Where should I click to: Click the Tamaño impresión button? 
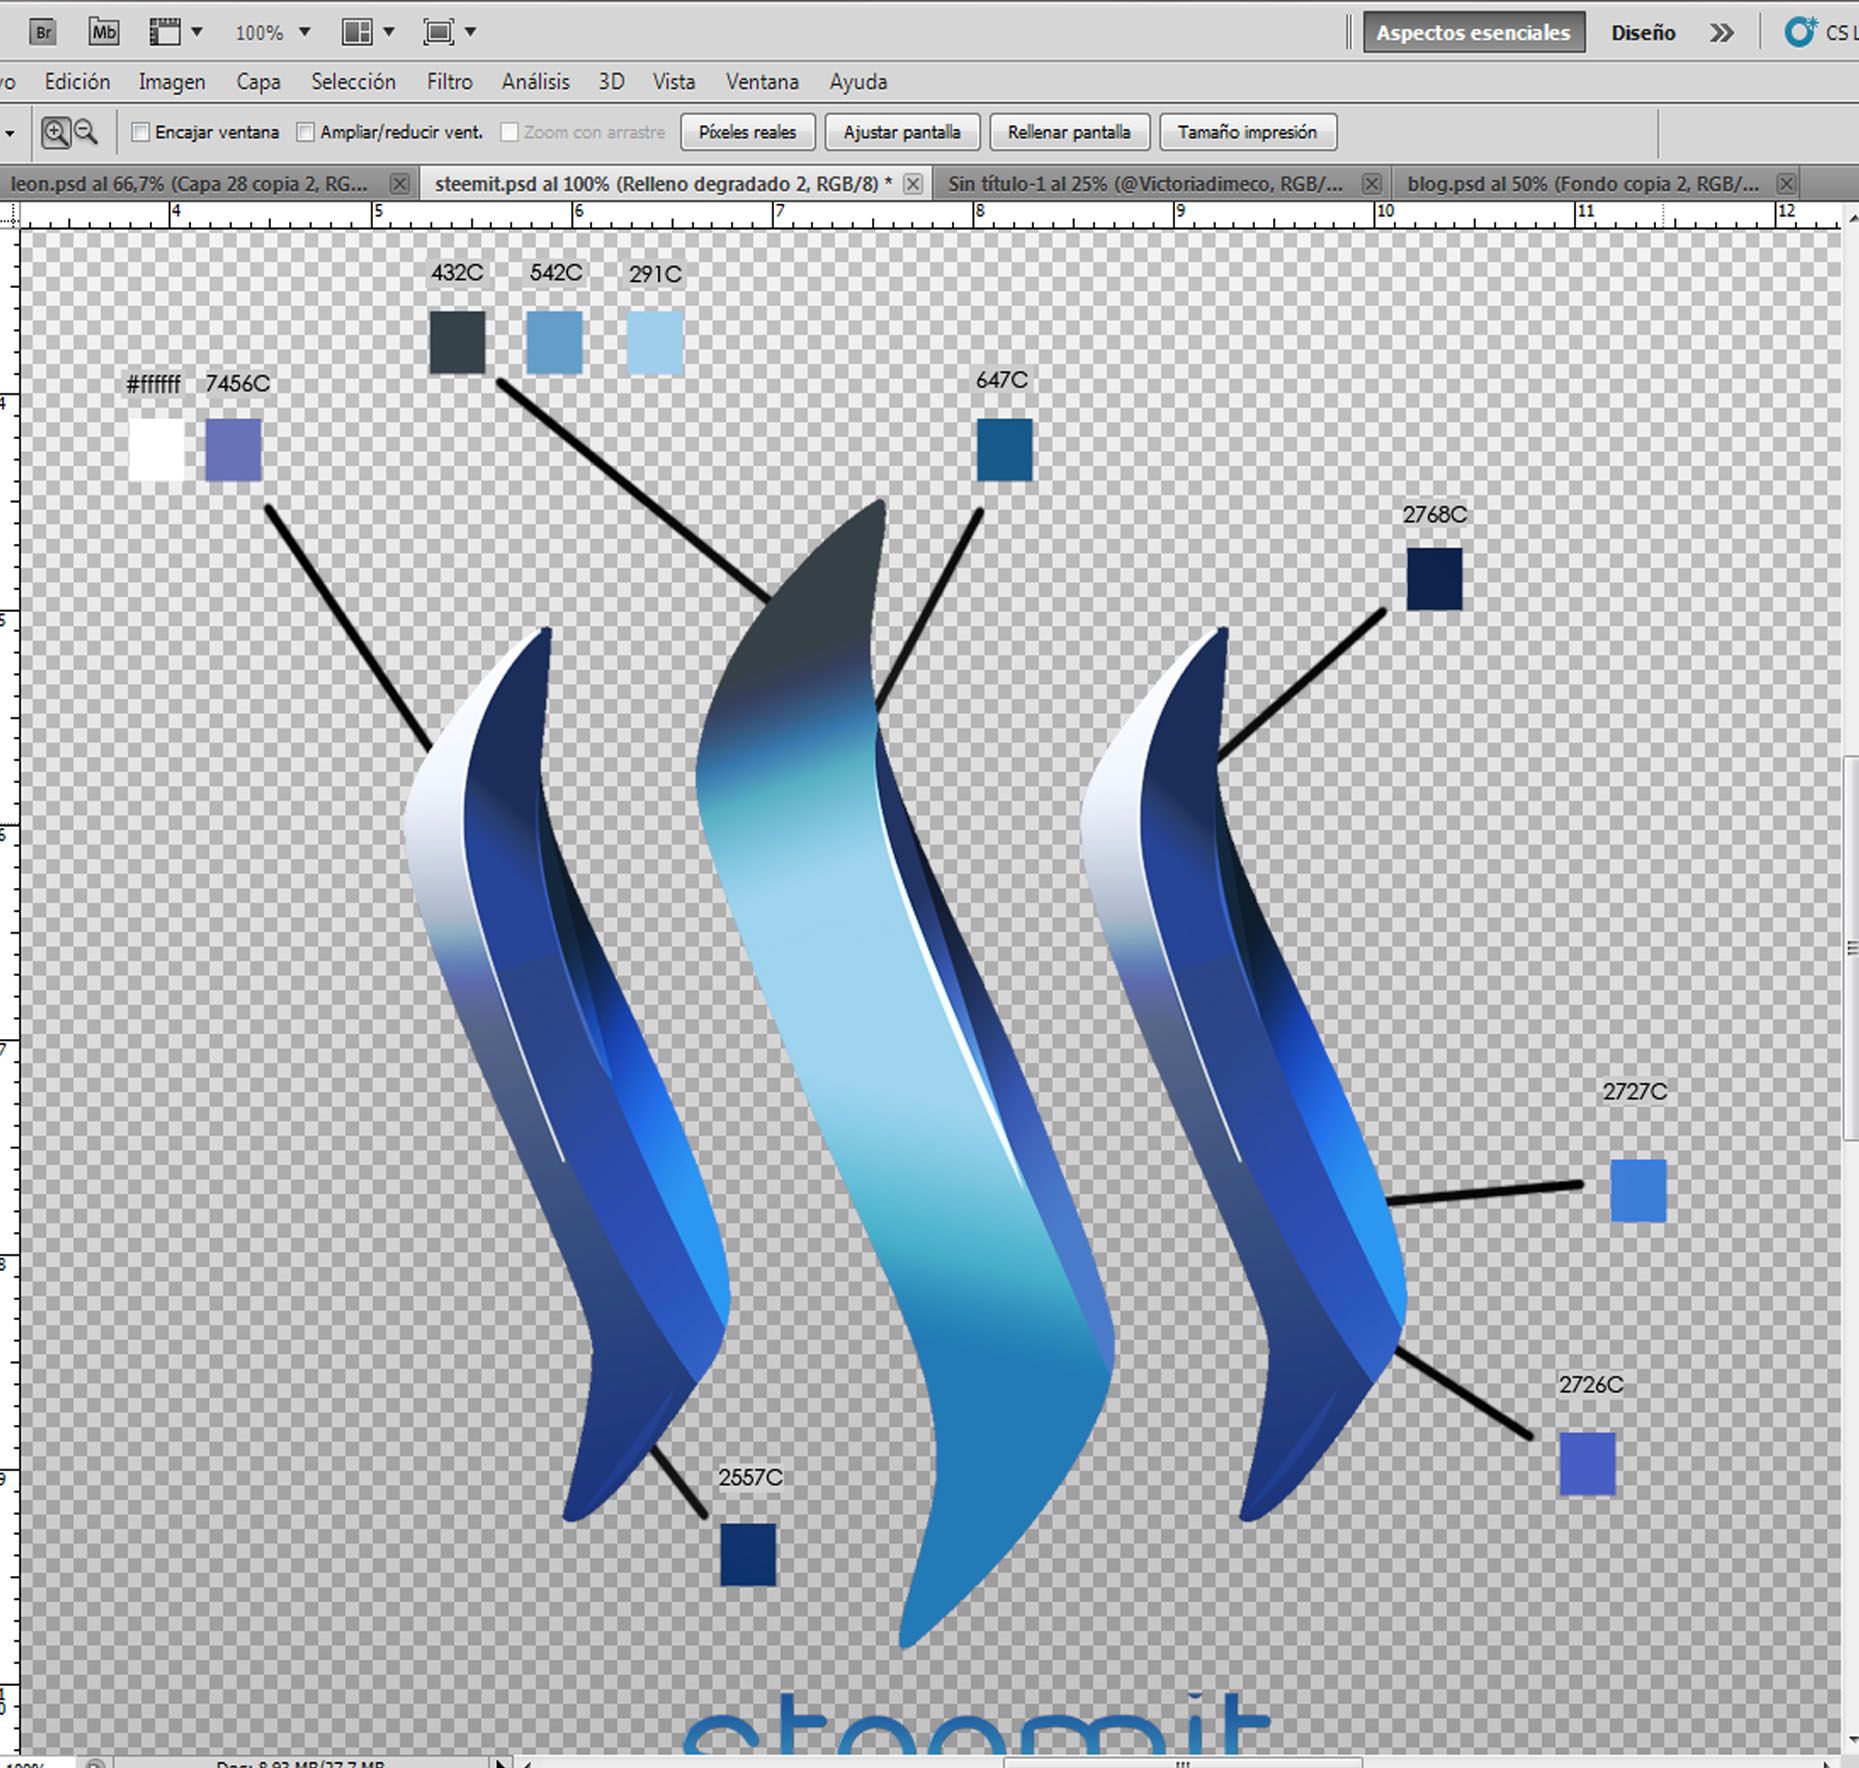click(1247, 132)
